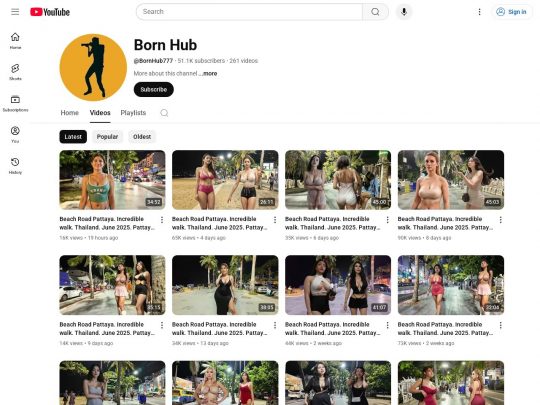
Task: Open the You section in sidebar
Action: tap(15, 134)
